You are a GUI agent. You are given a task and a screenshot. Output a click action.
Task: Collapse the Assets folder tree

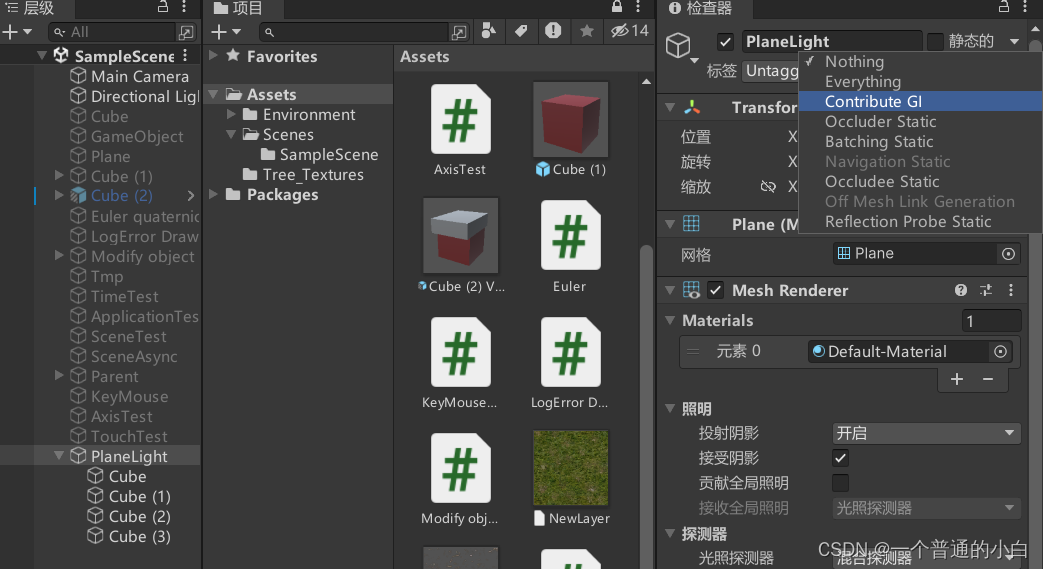pos(214,95)
